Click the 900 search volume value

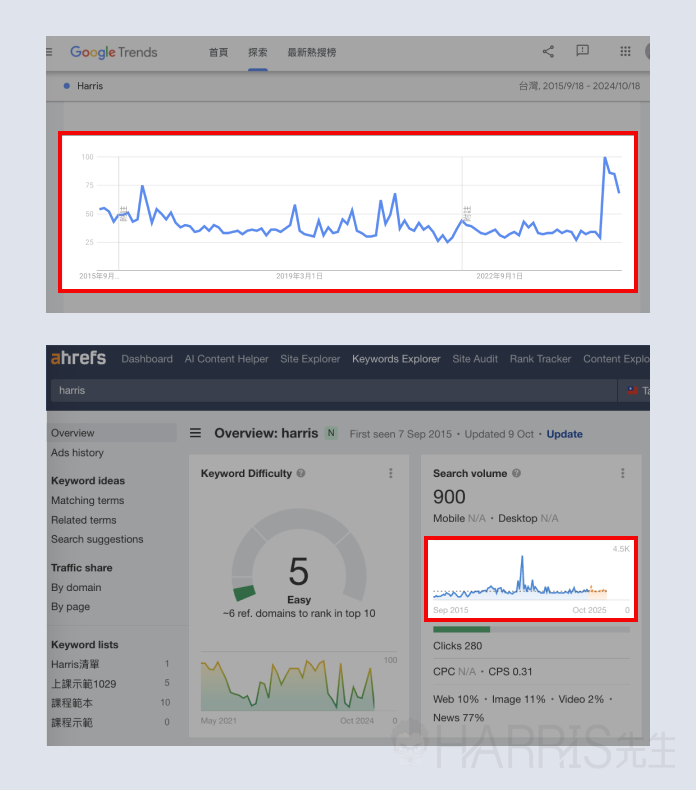click(449, 497)
